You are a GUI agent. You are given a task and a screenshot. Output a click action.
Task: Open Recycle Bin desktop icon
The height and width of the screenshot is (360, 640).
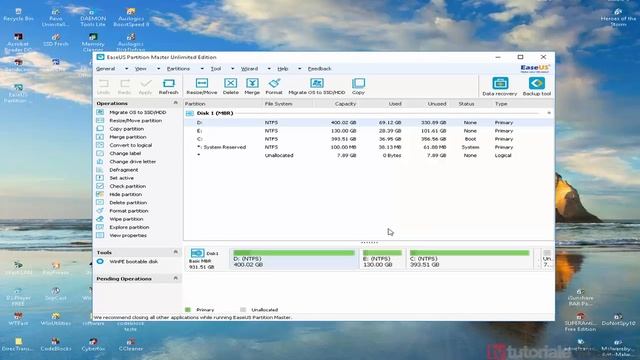pos(18,15)
